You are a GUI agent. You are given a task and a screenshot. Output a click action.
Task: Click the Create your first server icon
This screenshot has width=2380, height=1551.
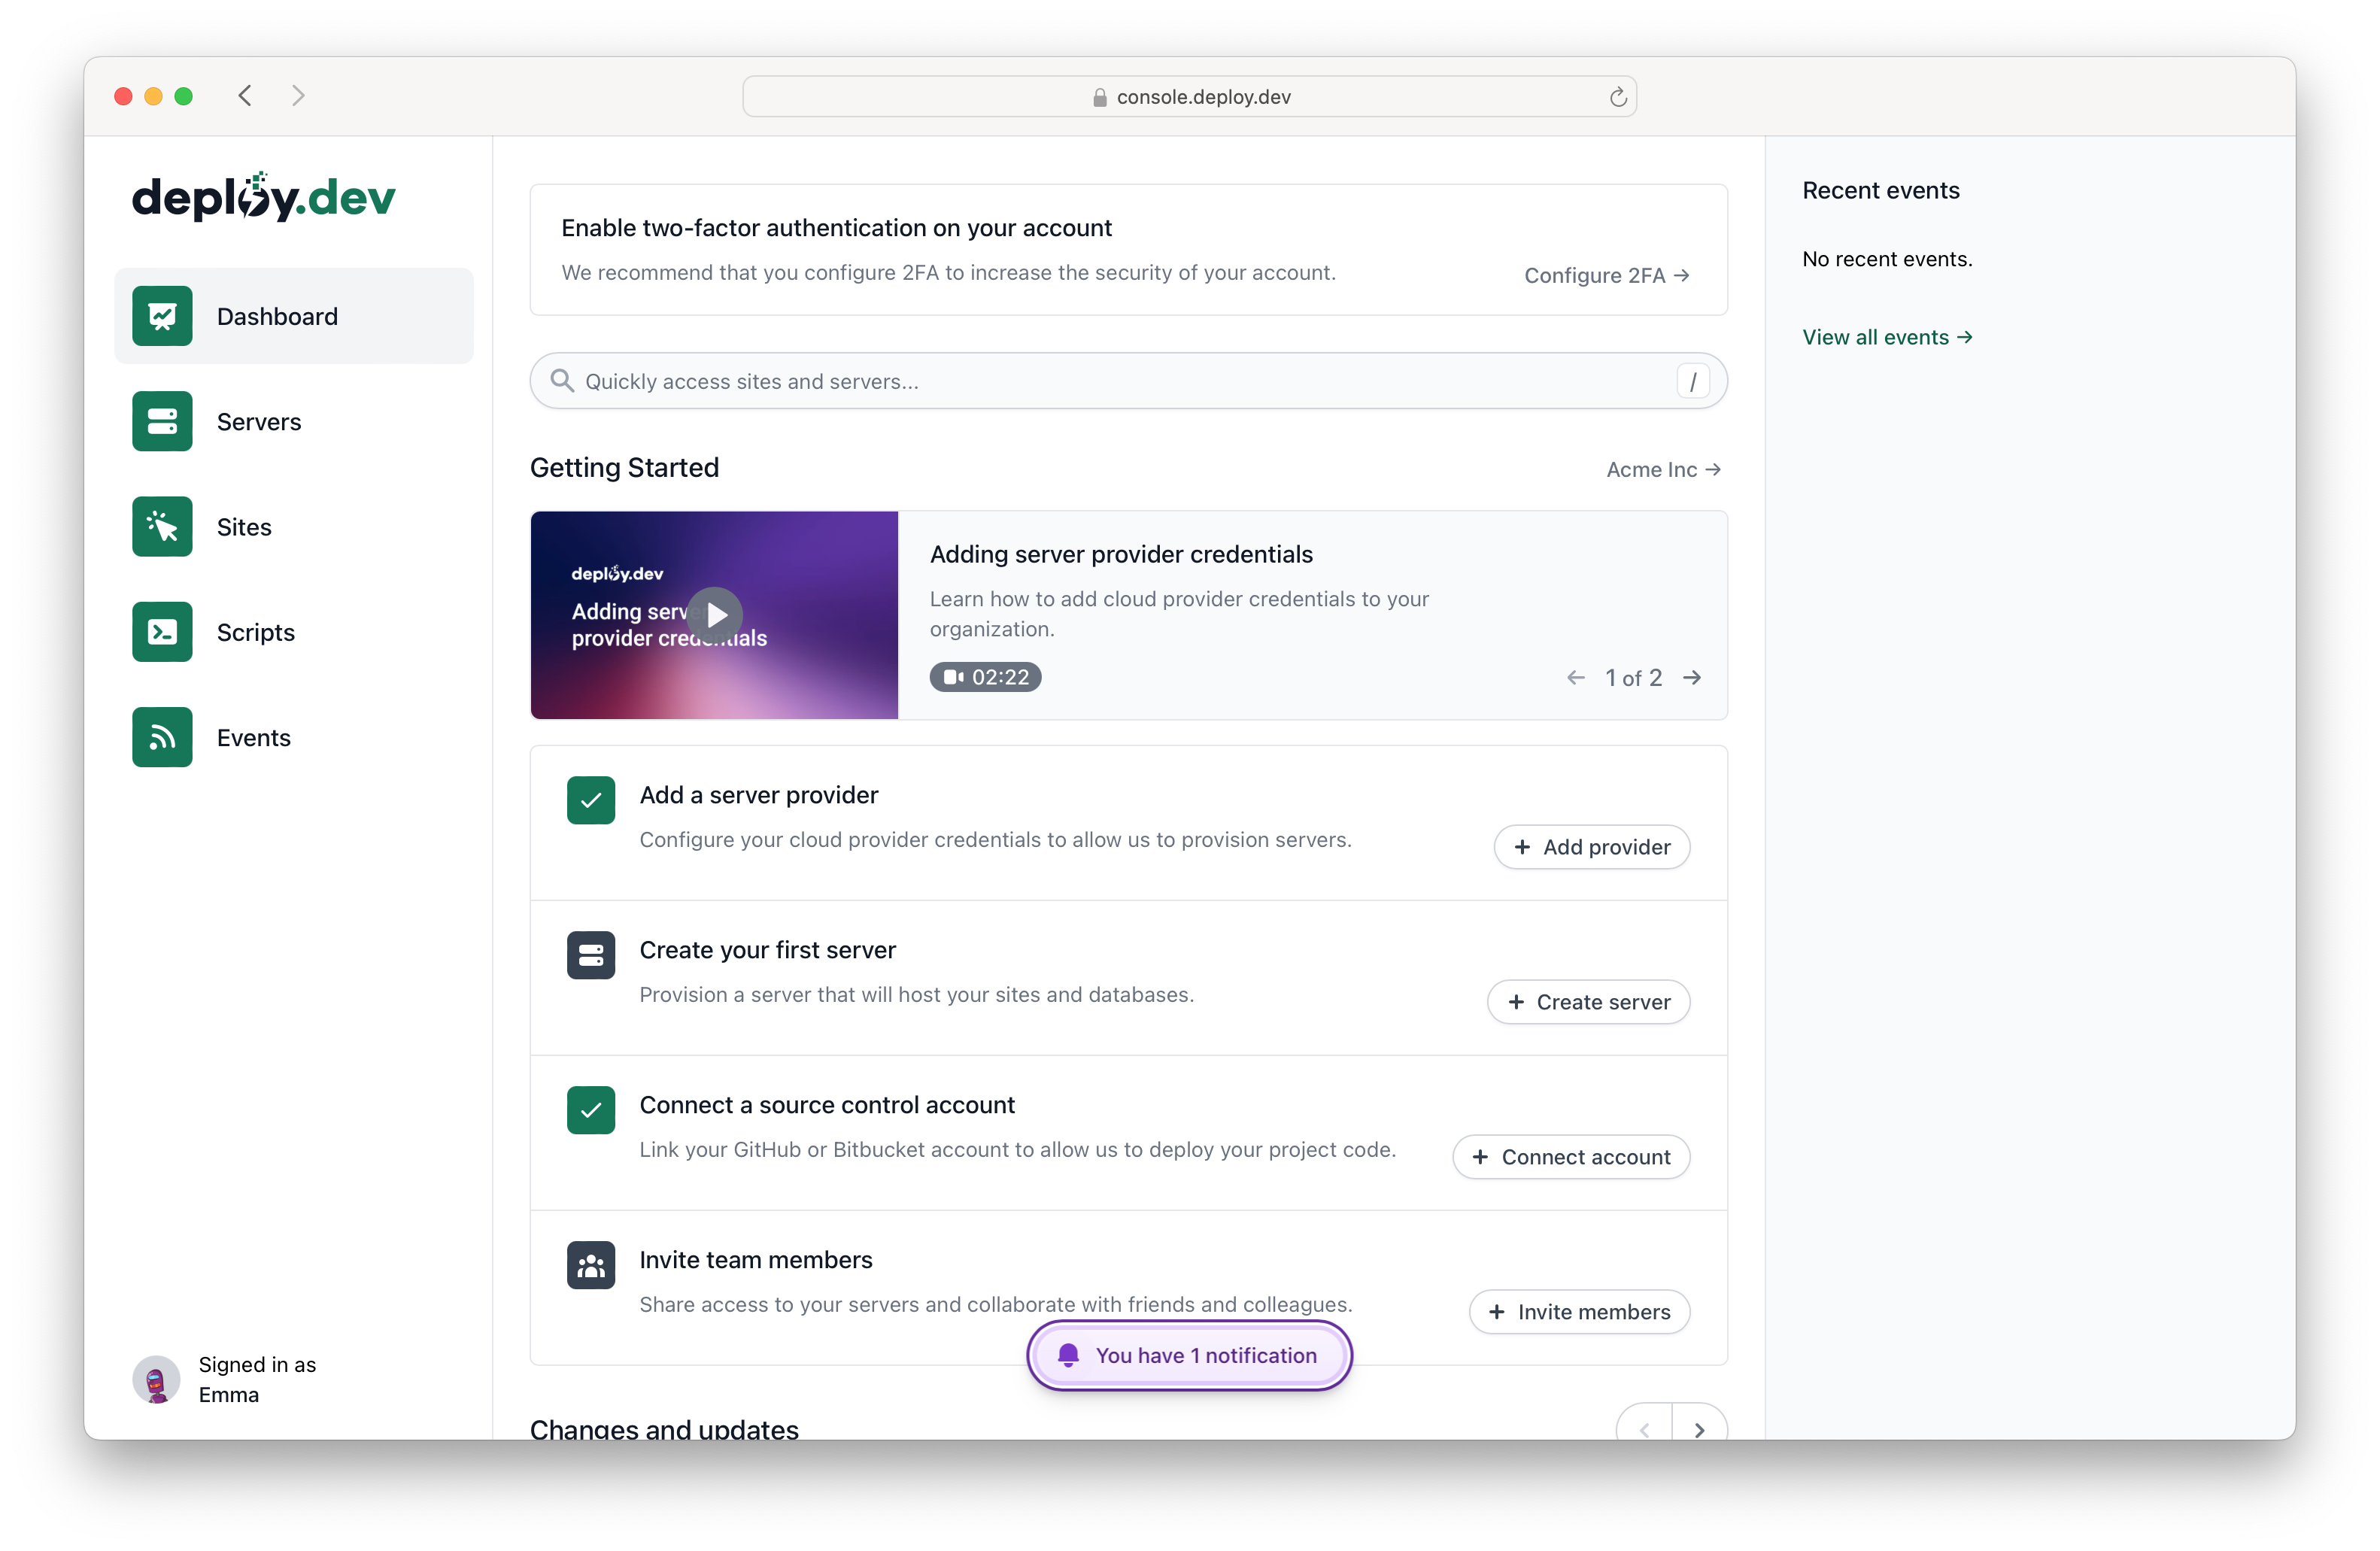(x=591, y=955)
